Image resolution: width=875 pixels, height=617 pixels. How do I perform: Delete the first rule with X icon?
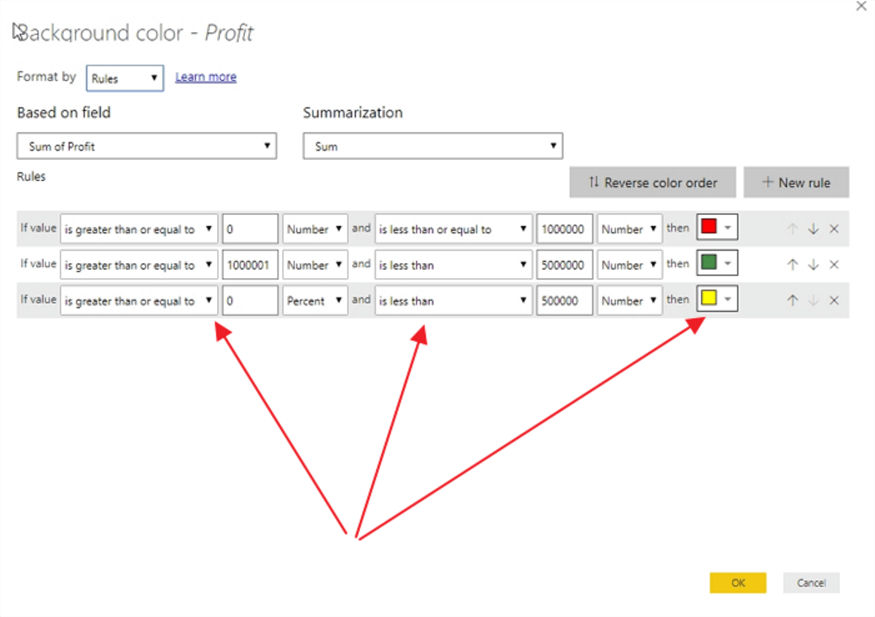[x=834, y=229]
